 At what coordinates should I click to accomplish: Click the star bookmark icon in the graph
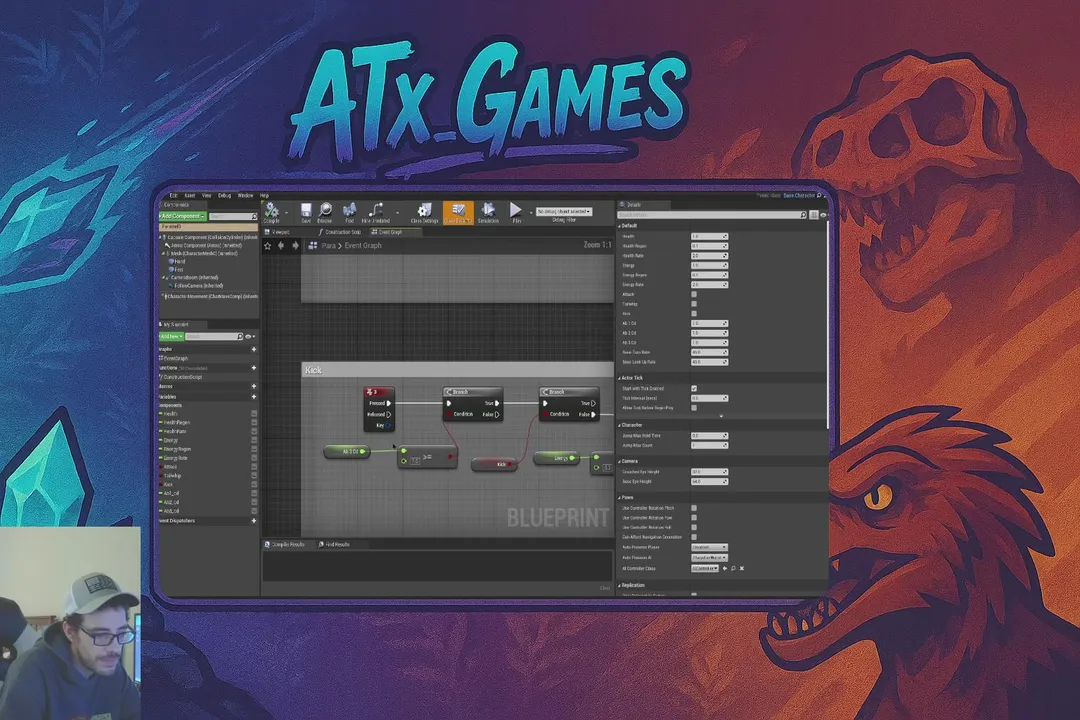(268, 246)
